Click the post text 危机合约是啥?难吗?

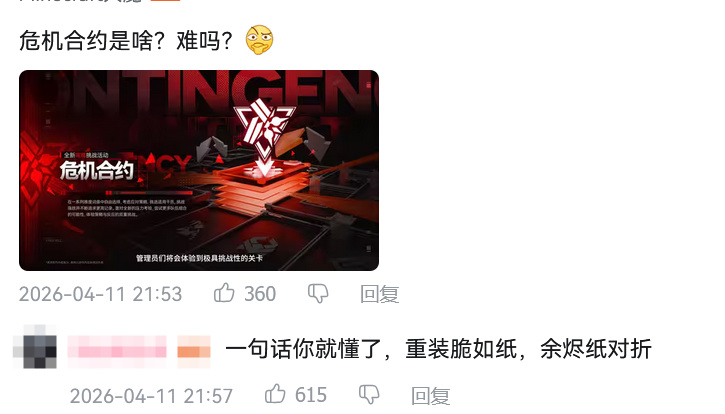pos(126,41)
